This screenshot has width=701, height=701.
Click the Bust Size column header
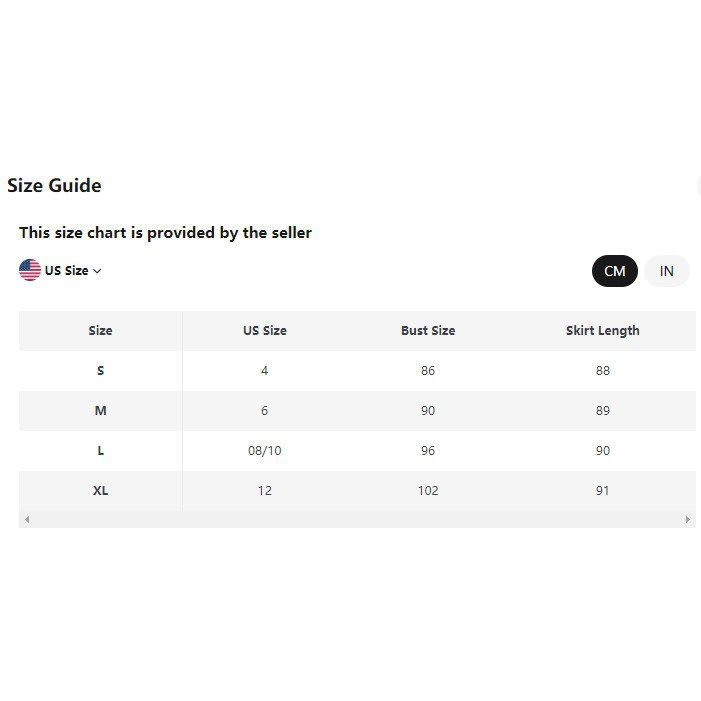(428, 331)
